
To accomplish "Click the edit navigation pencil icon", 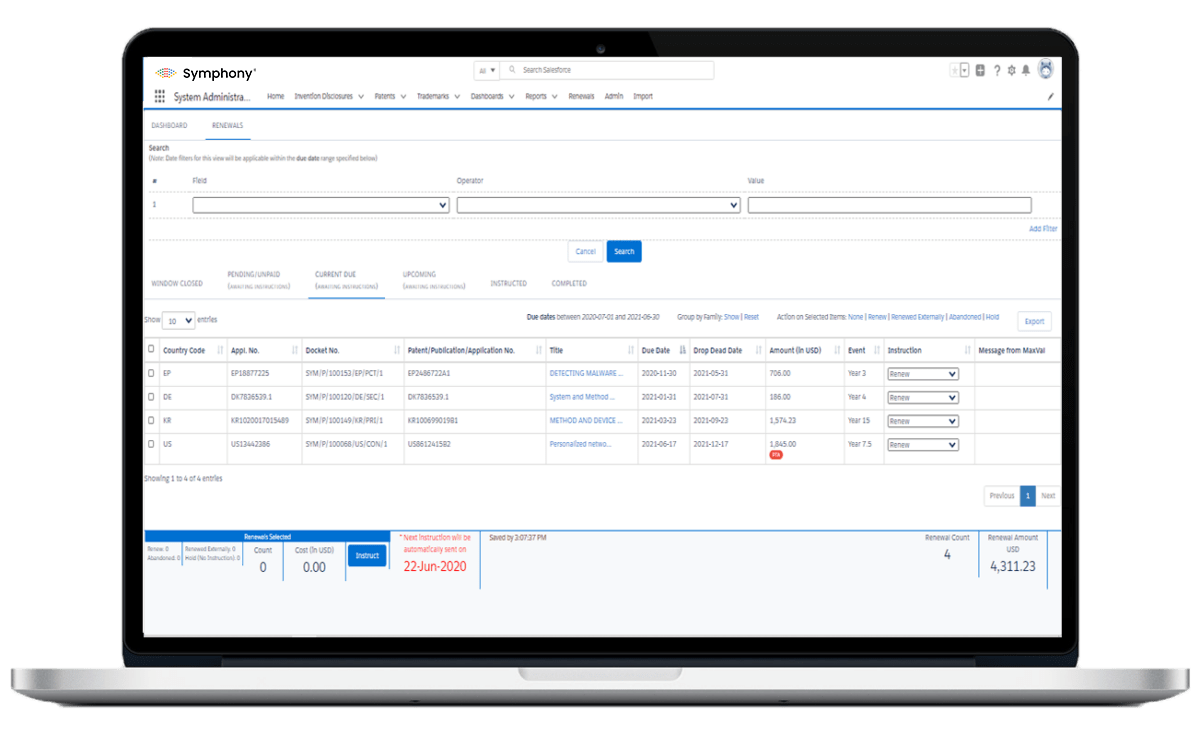I will click(x=1050, y=97).
